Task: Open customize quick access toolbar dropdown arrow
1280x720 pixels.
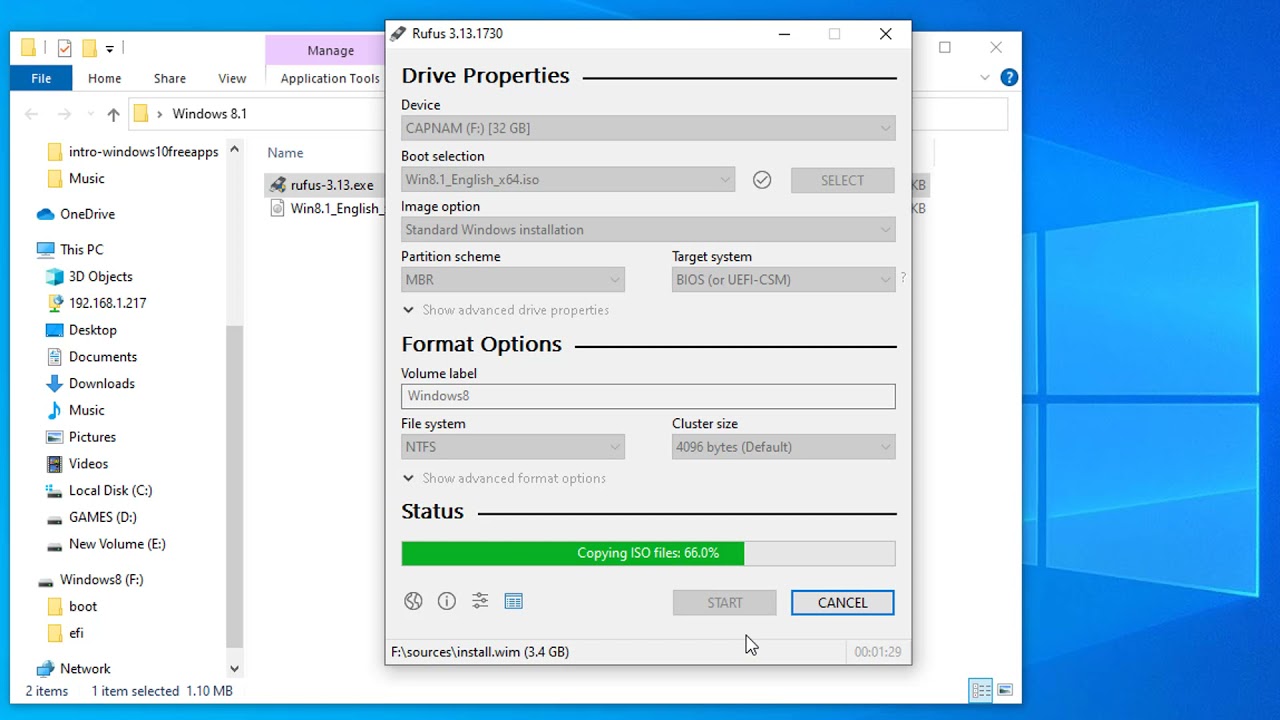Action: (110, 48)
